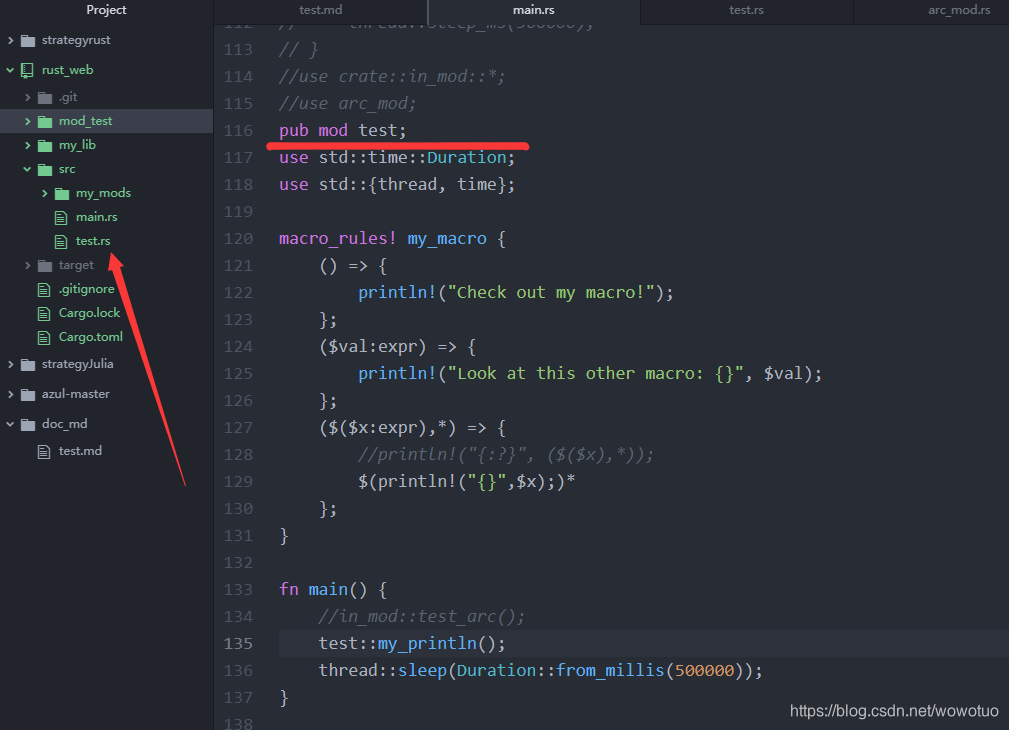Expand the strategyrust folder
Screen dimensions: 1009x730
10,40
